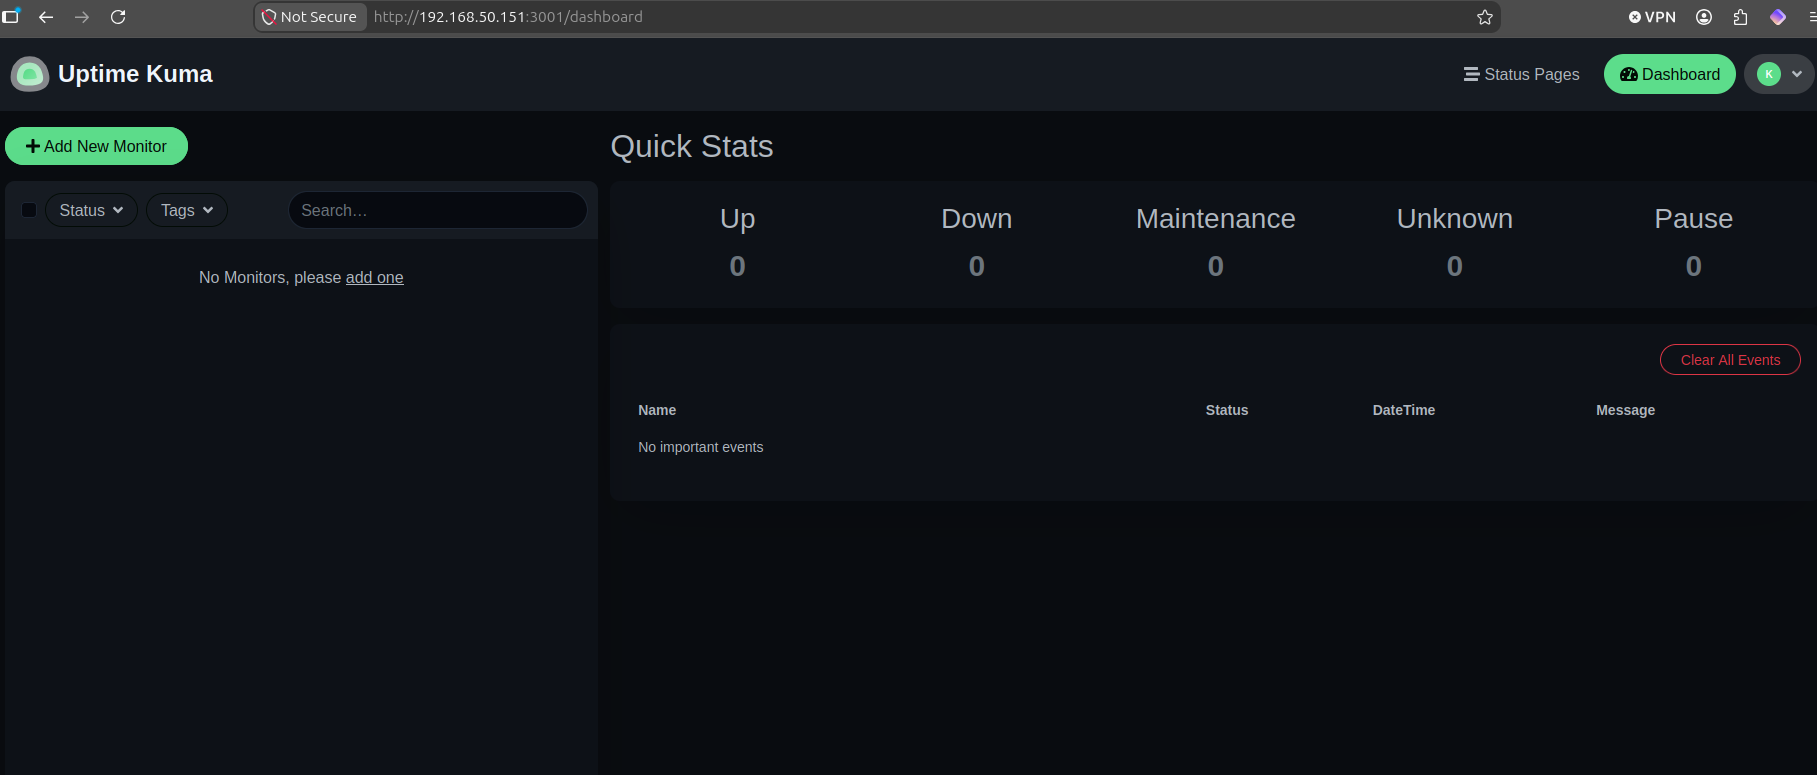Click the Up stat label
Image resolution: width=1817 pixels, height=775 pixels.
(738, 218)
